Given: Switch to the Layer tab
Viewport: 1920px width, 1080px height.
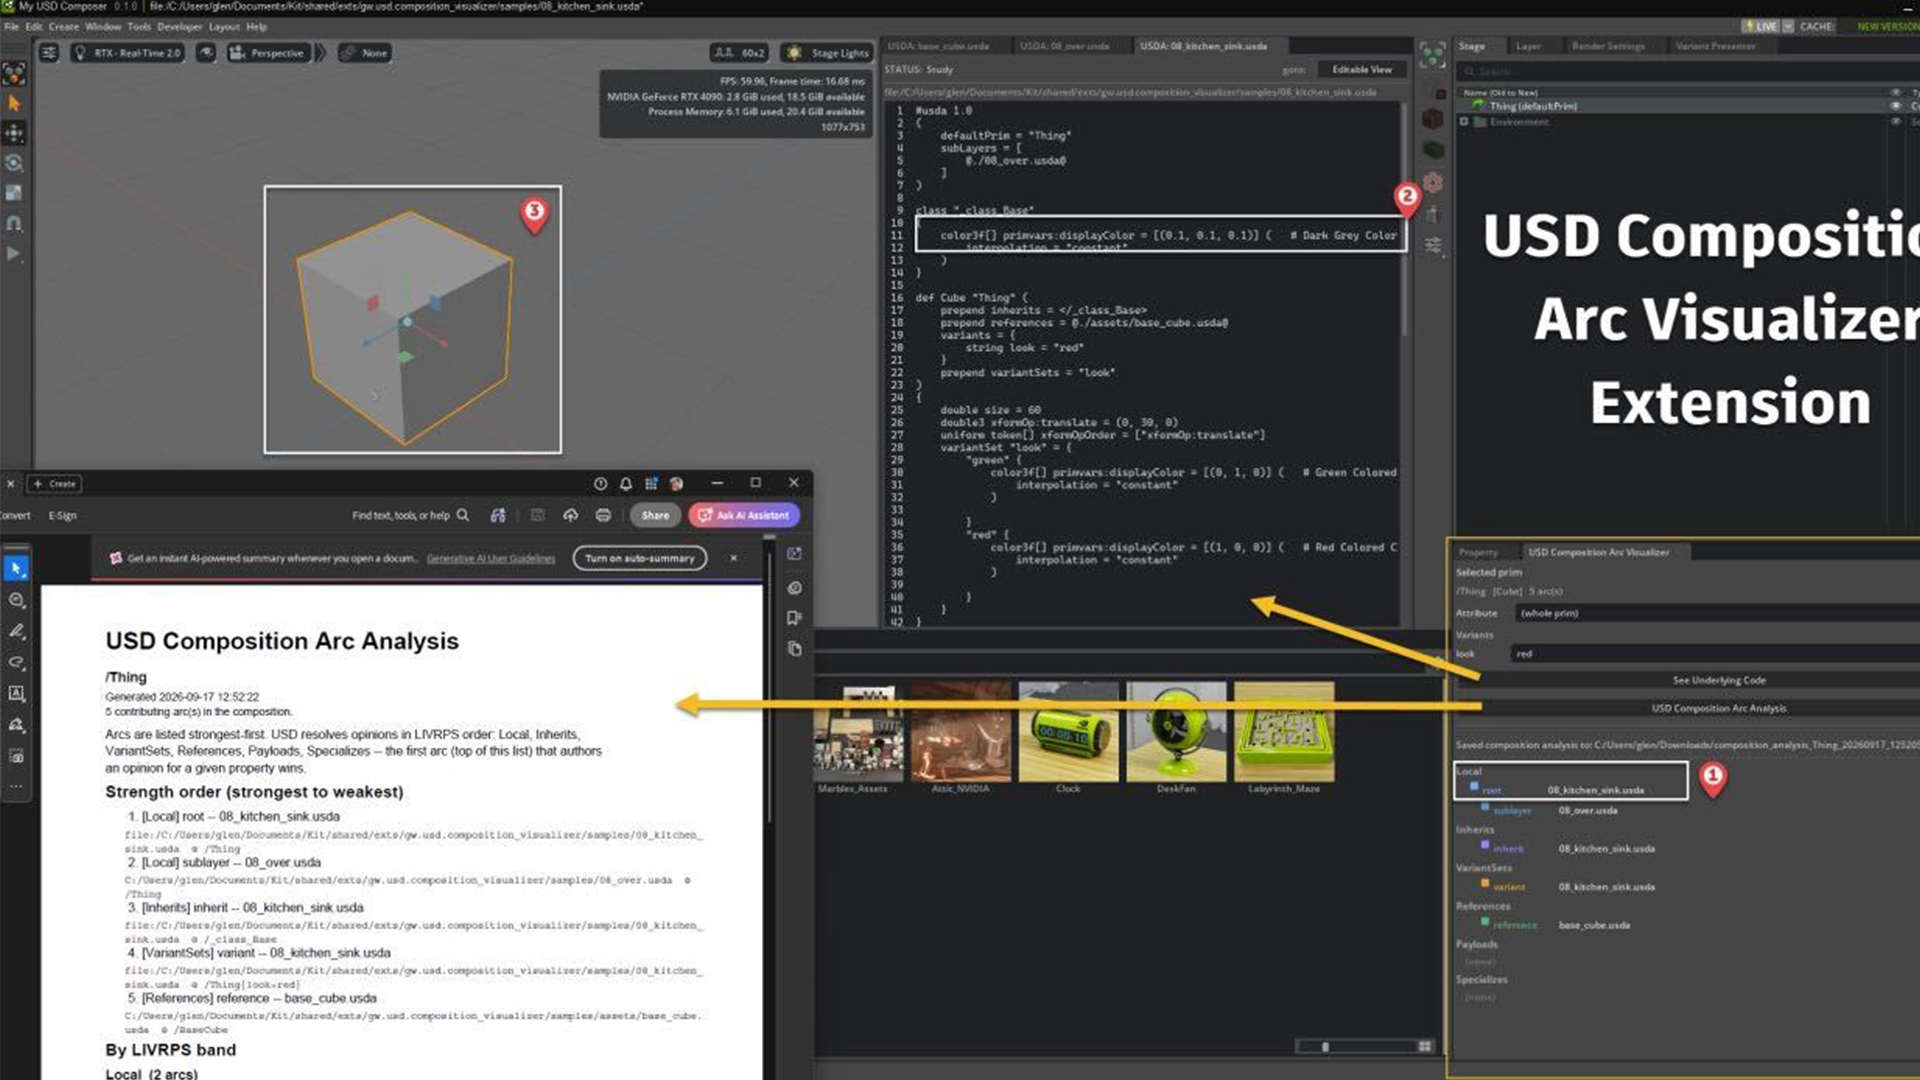Looking at the screenshot, I should (1527, 46).
